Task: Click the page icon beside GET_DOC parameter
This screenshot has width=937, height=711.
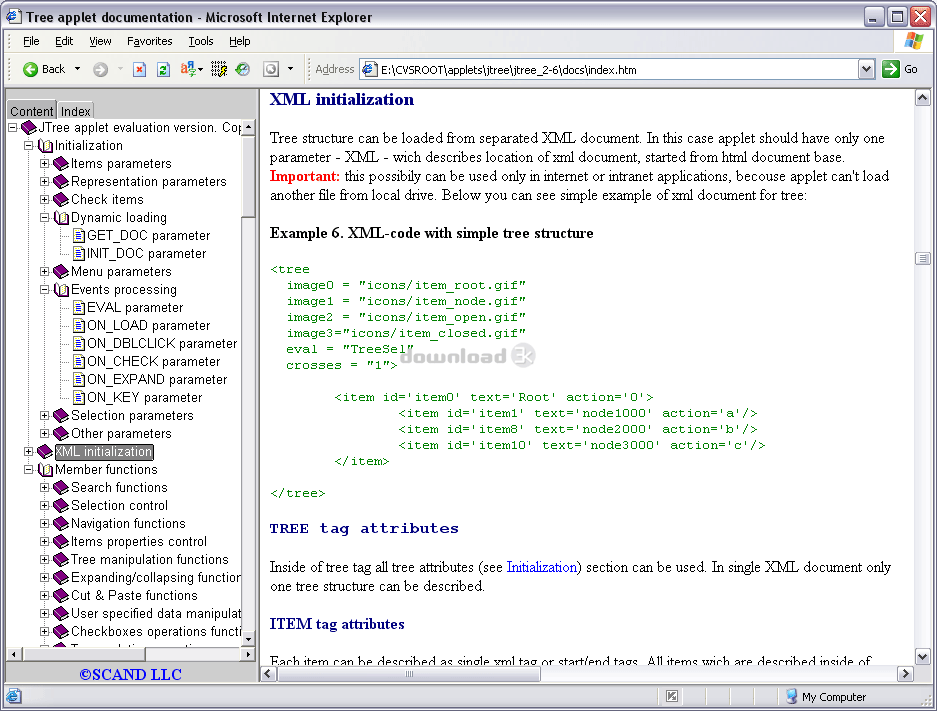Action: [x=79, y=235]
